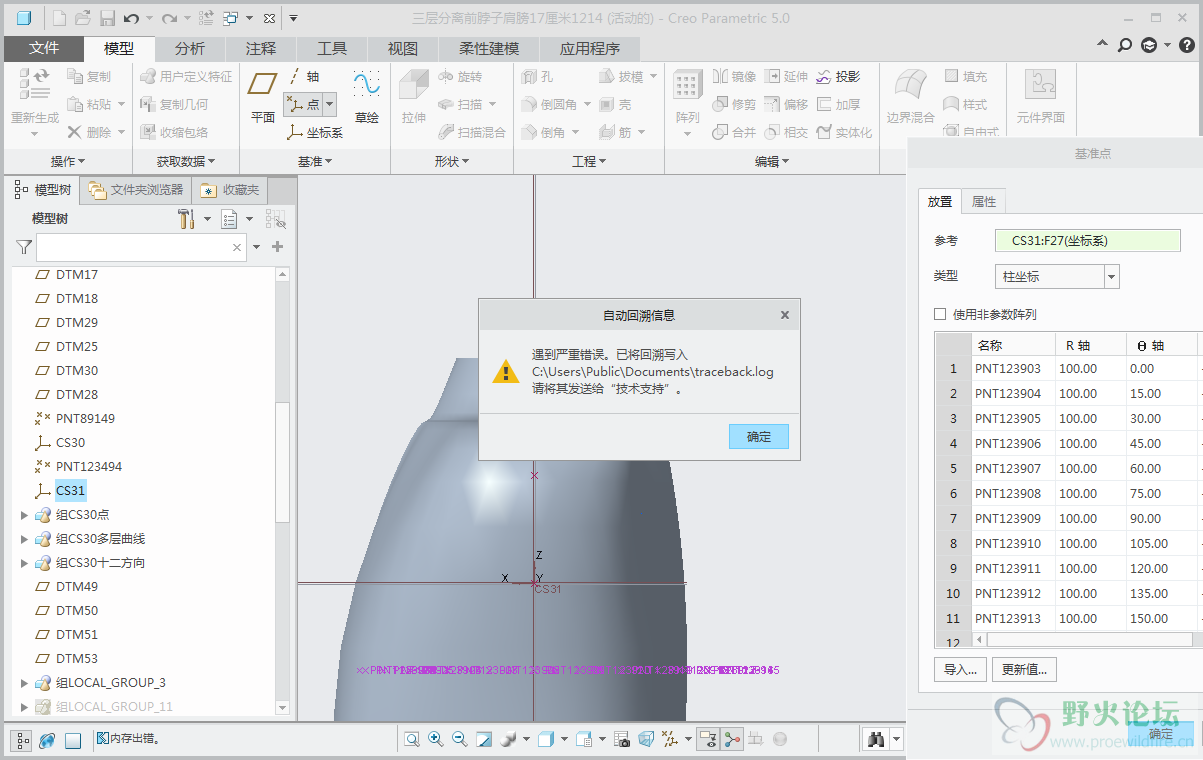This screenshot has width=1203, height=760.
Task: Click the model tree vertical scrollbar
Action: (282, 464)
